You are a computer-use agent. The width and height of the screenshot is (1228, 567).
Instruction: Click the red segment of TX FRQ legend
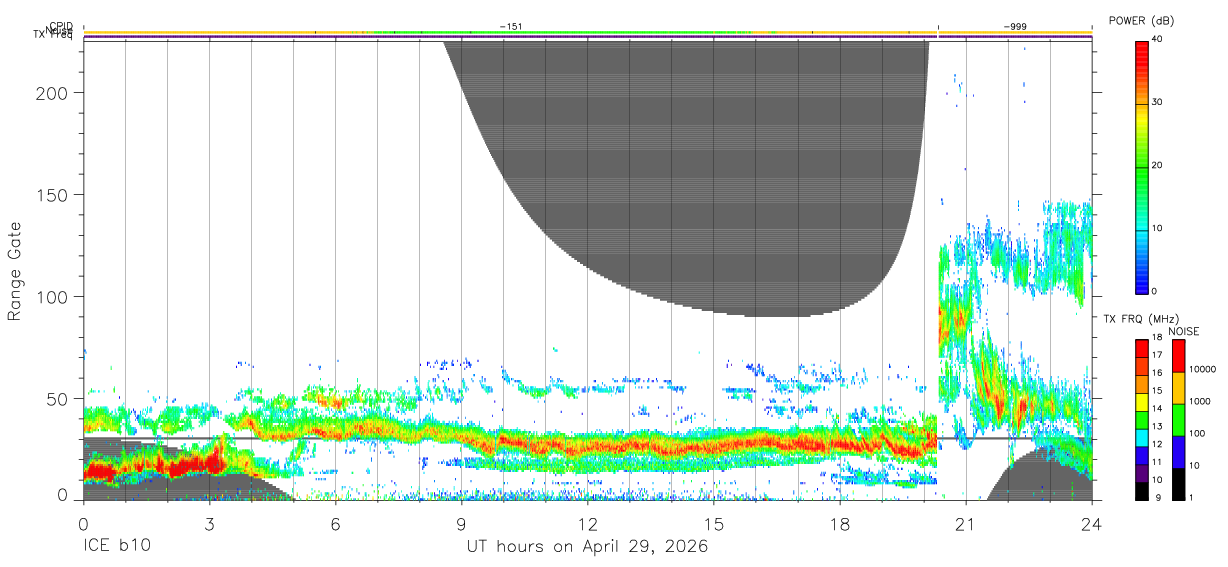coord(1141,349)
